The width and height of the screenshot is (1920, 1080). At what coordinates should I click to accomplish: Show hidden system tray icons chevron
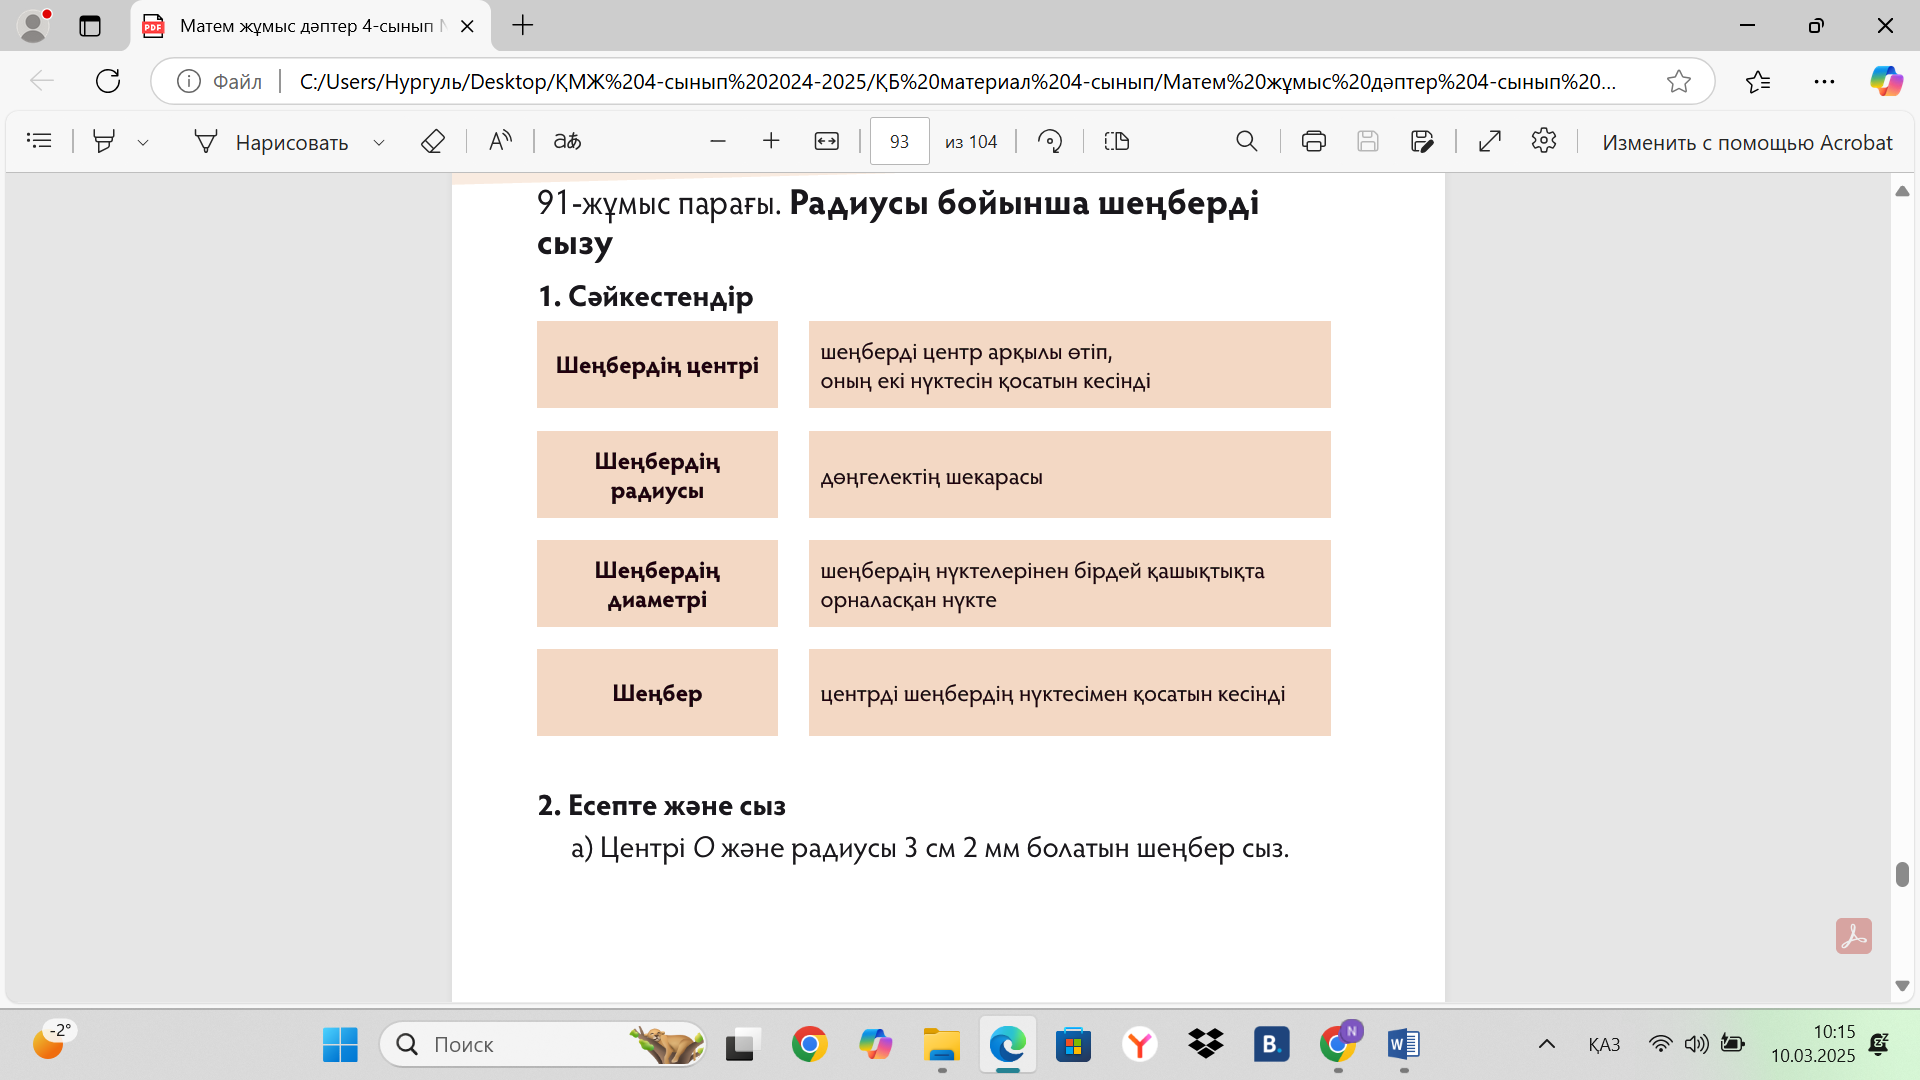coord(1546,1045)
